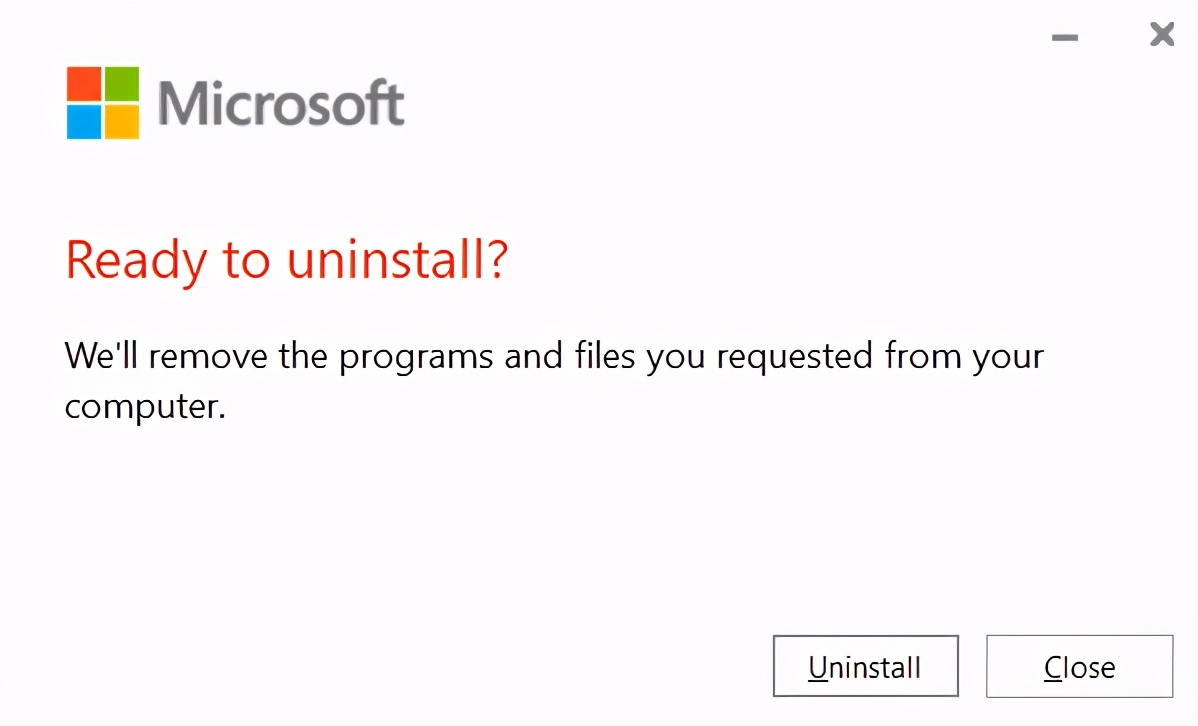Click the green square of the Microsoft logo
The width and height of the screenshot is (1198, 726).
coord(122,84)
